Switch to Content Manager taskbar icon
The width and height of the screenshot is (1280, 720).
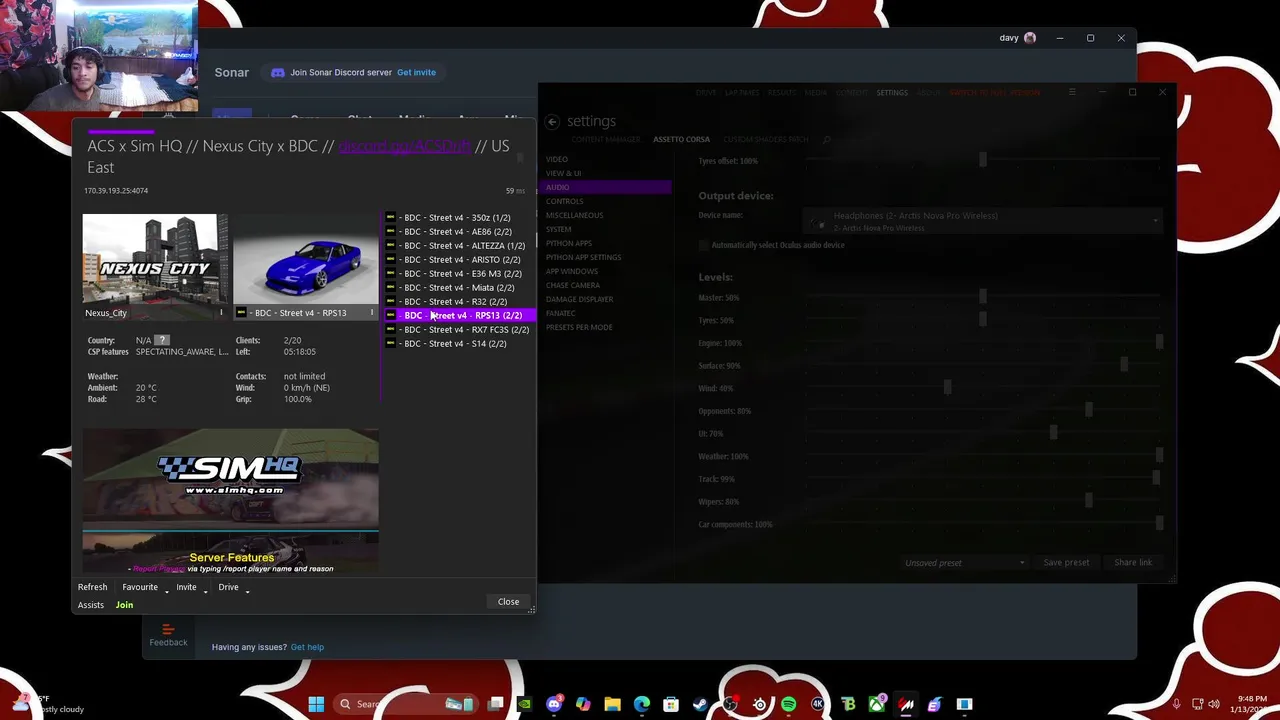point(906,704)
